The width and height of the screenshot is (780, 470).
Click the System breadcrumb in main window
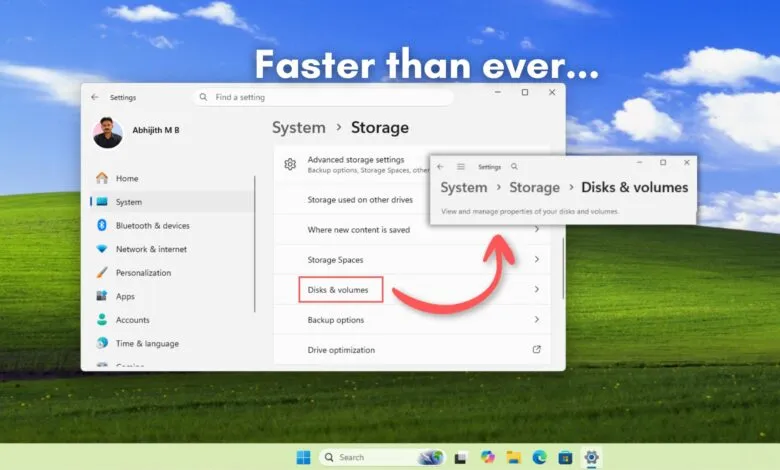(298, 128)
